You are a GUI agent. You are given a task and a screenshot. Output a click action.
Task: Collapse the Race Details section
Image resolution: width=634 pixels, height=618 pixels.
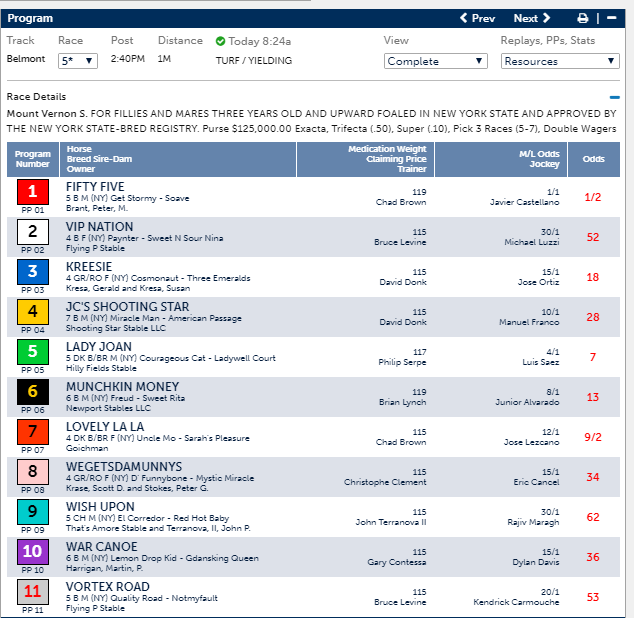point(615,97)
